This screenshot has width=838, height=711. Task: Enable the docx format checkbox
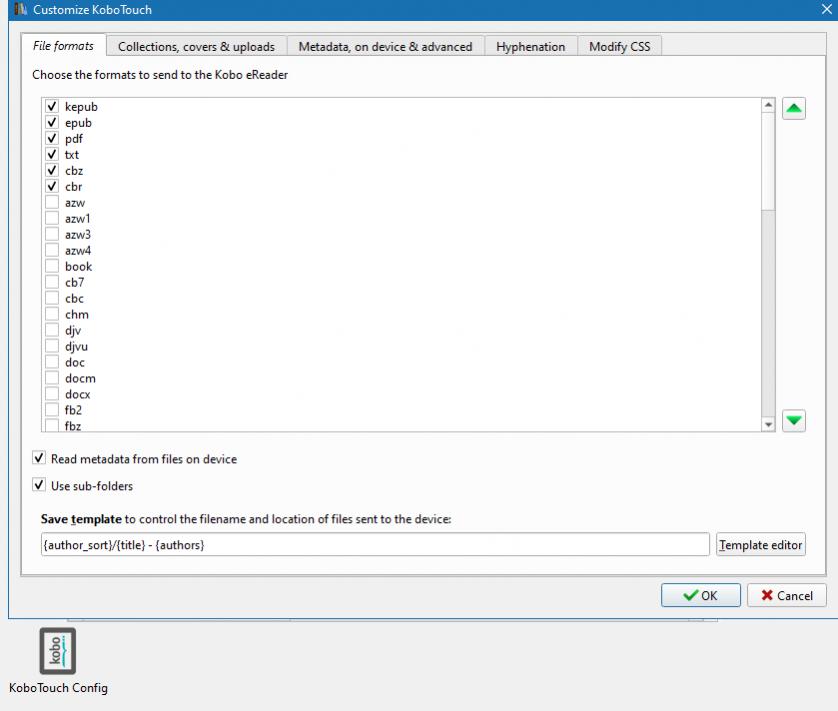[x=52, y=394]
